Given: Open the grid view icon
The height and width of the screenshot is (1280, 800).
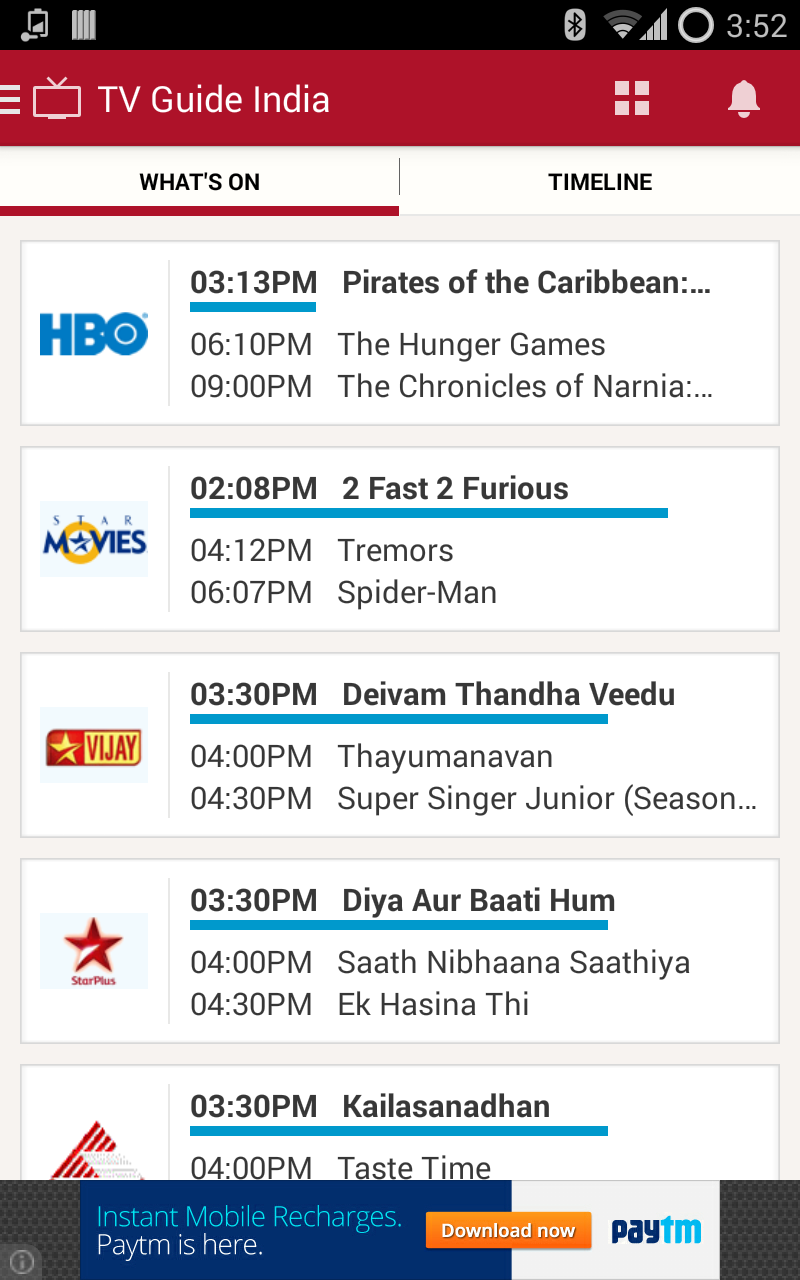Looking at the screenshot, I should pos(632,99).
